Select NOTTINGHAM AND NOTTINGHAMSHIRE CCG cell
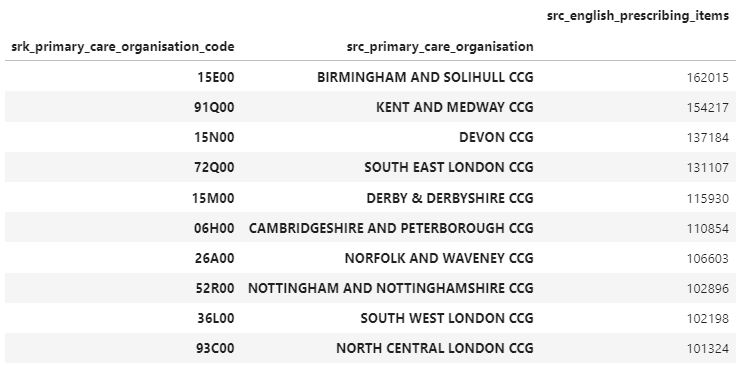The height and width of the screenshot is (370, 743). click(x=390, y=288)
